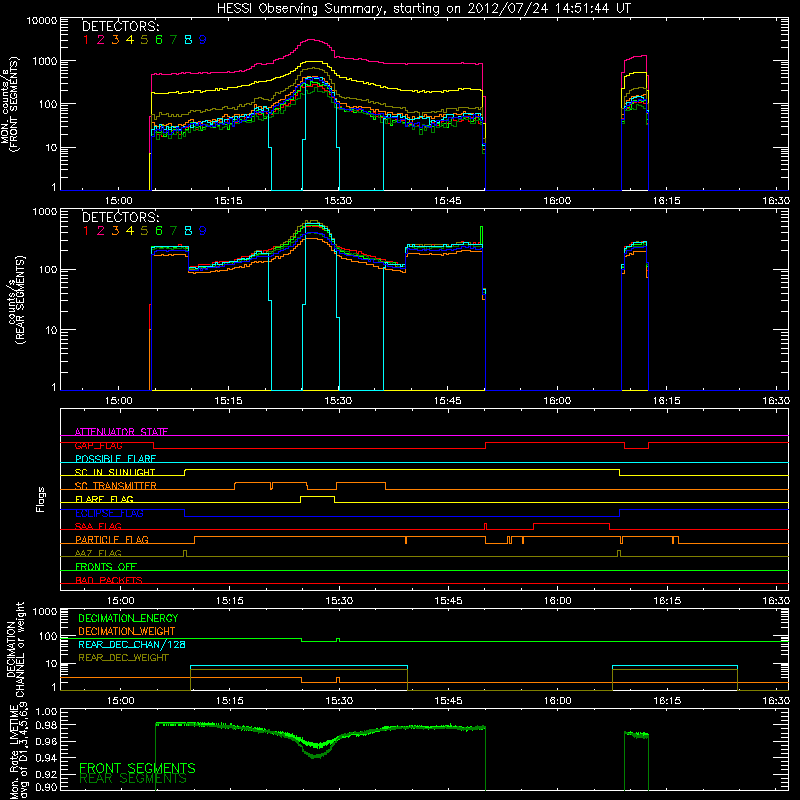Click the vertical Flags axis title
The height and width of the screenshot is (800, 800).
(41, 499)
